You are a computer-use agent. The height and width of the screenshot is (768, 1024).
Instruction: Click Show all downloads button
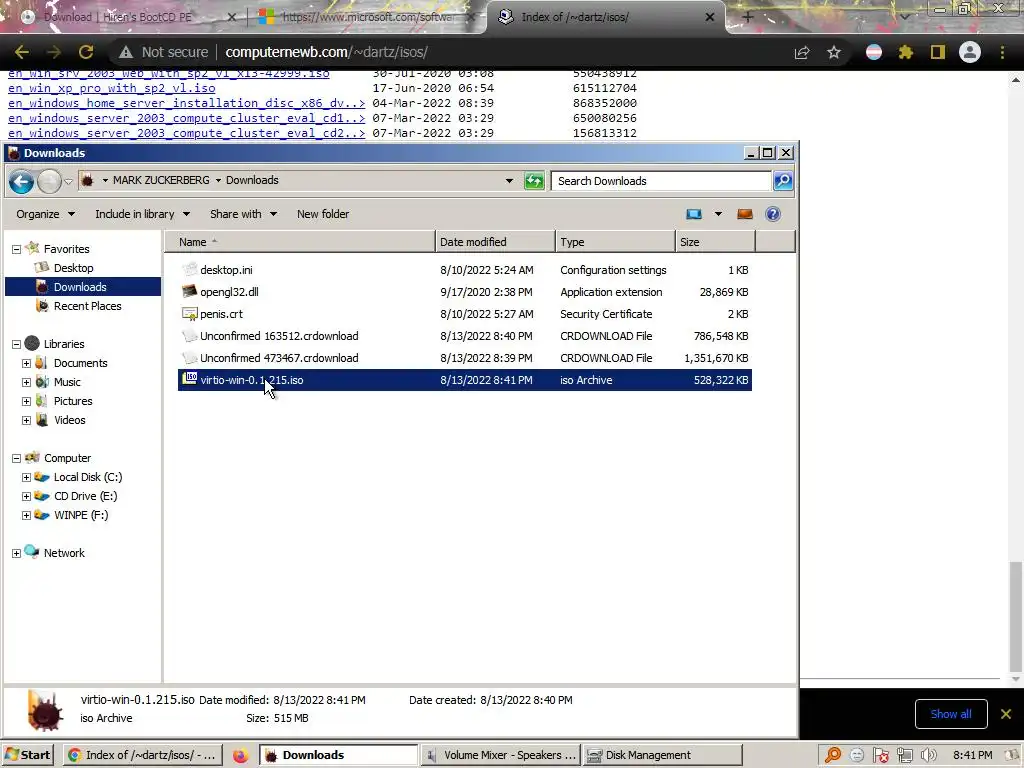(x=950, y=714)
